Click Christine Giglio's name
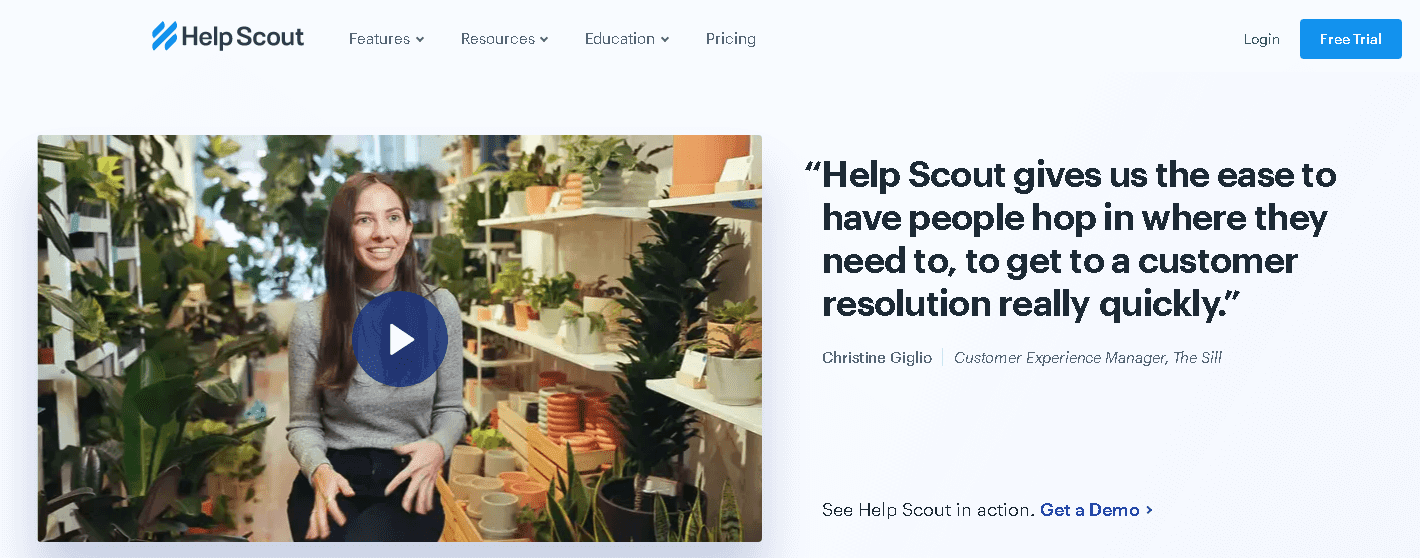Image resolution: width=1420 pixels, height=558 pixels. (x=877, y=358)
